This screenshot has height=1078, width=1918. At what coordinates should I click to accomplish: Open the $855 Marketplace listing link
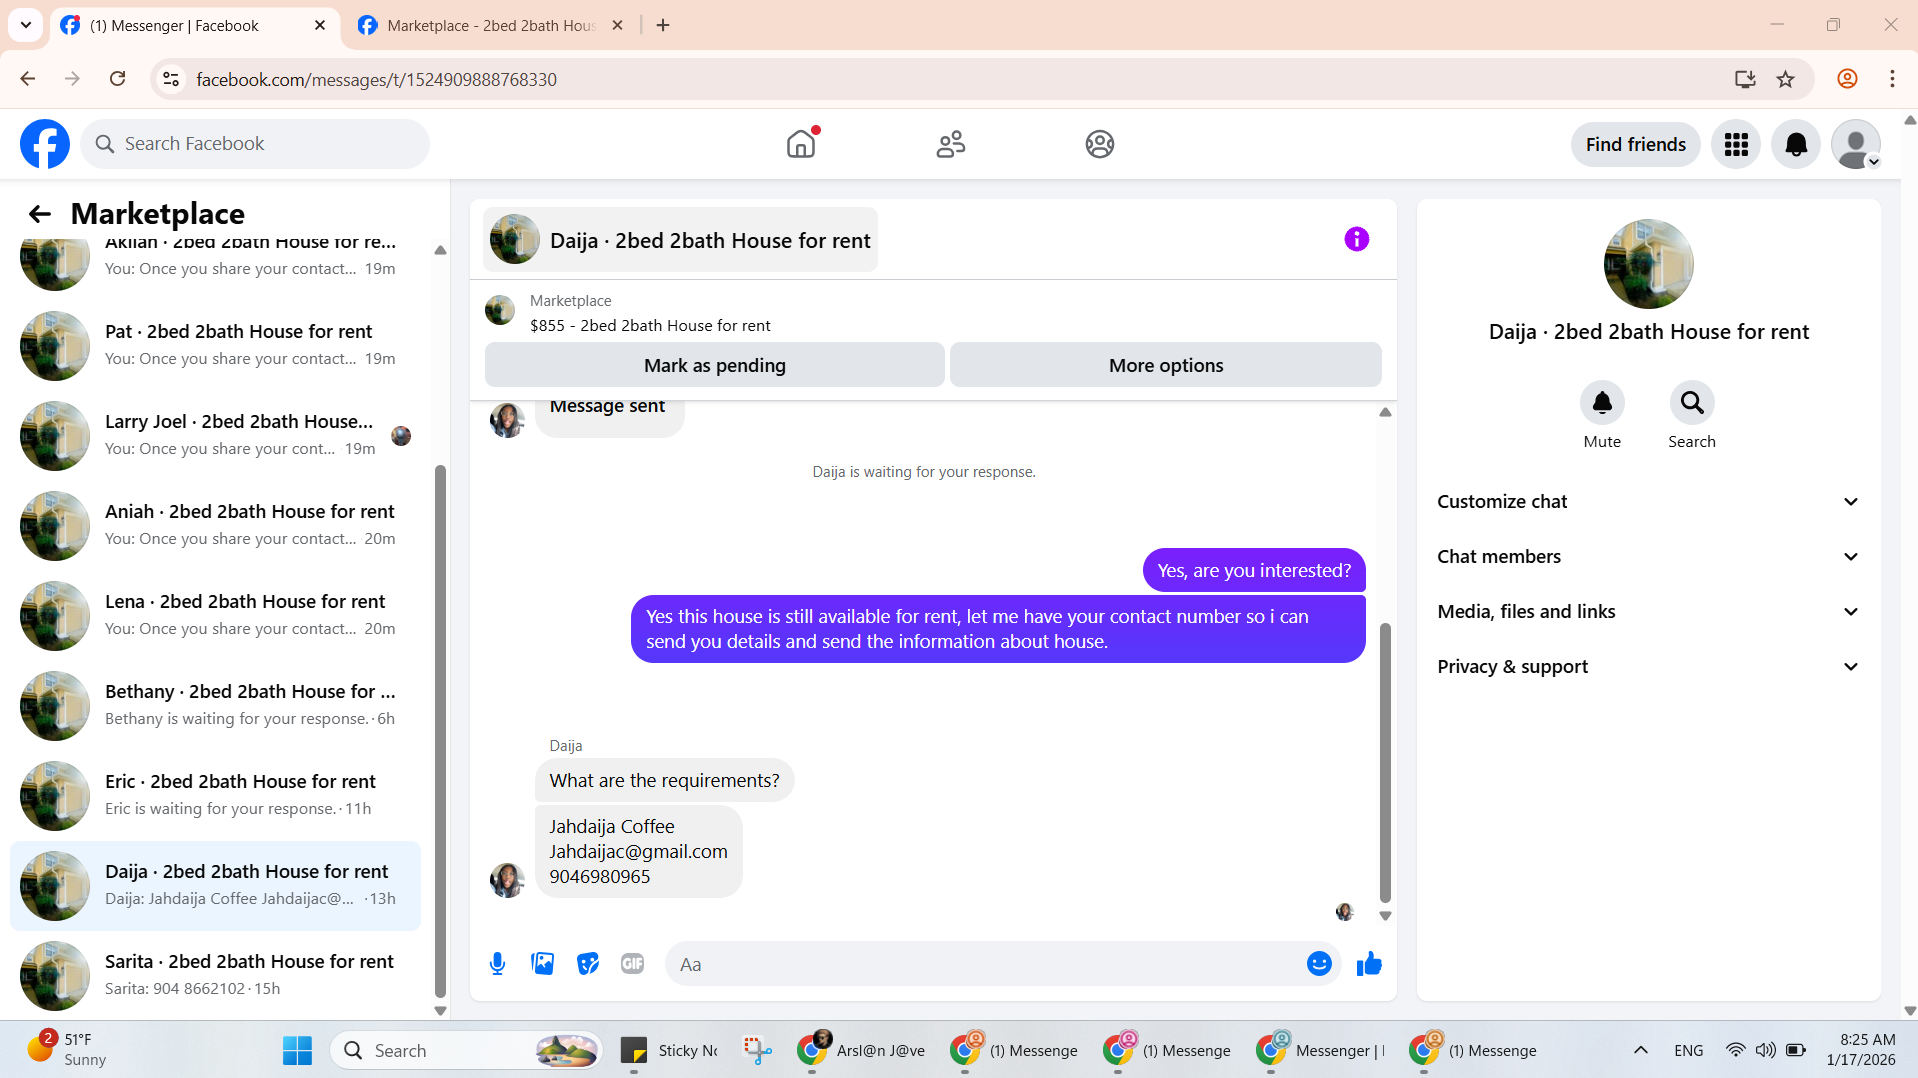coord(650,325)
